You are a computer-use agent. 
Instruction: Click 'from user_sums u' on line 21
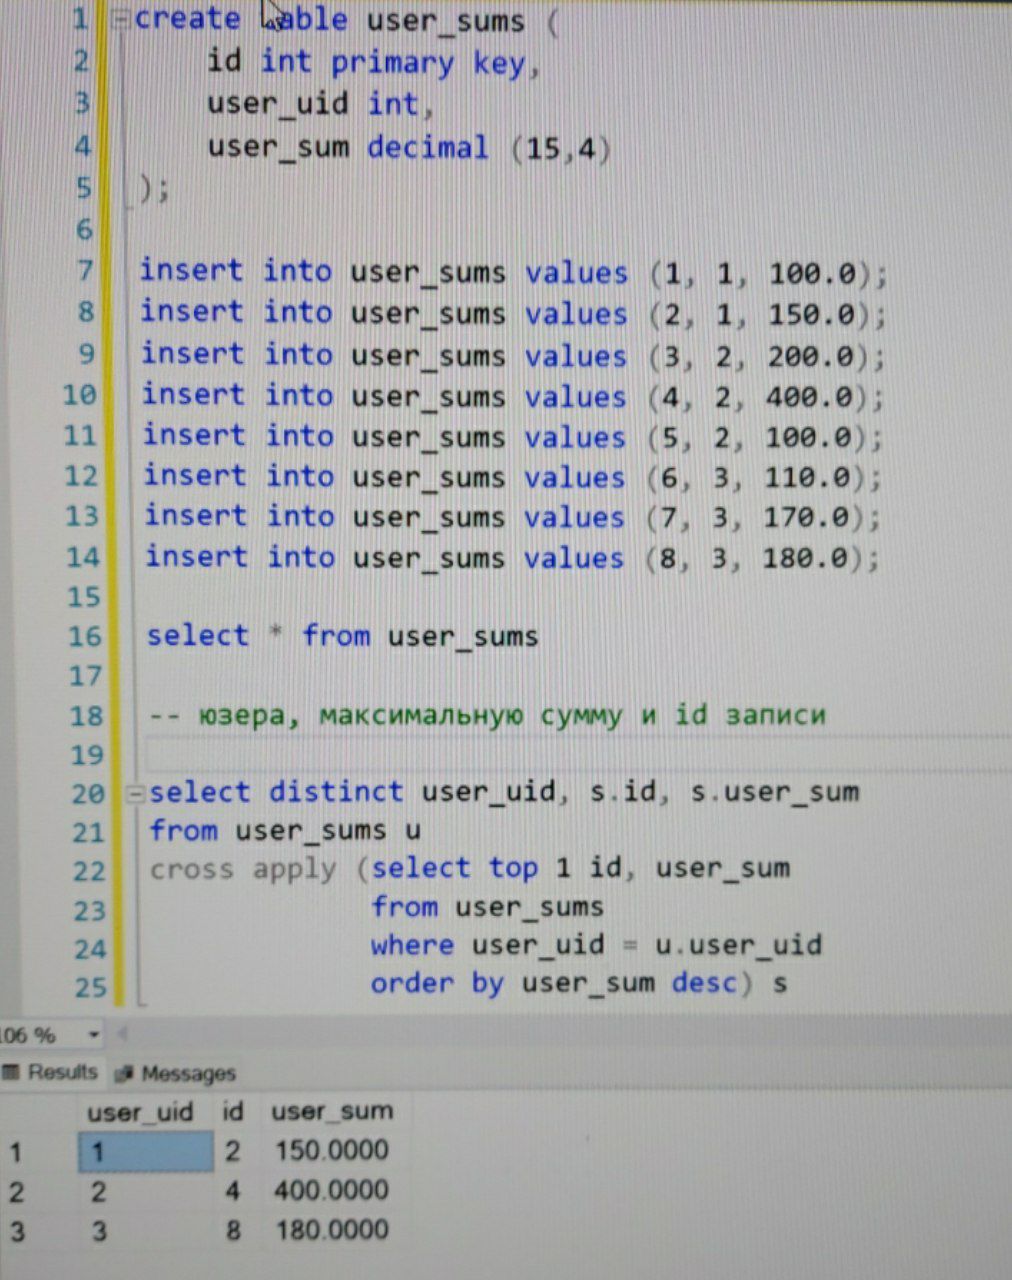(285, 832)
